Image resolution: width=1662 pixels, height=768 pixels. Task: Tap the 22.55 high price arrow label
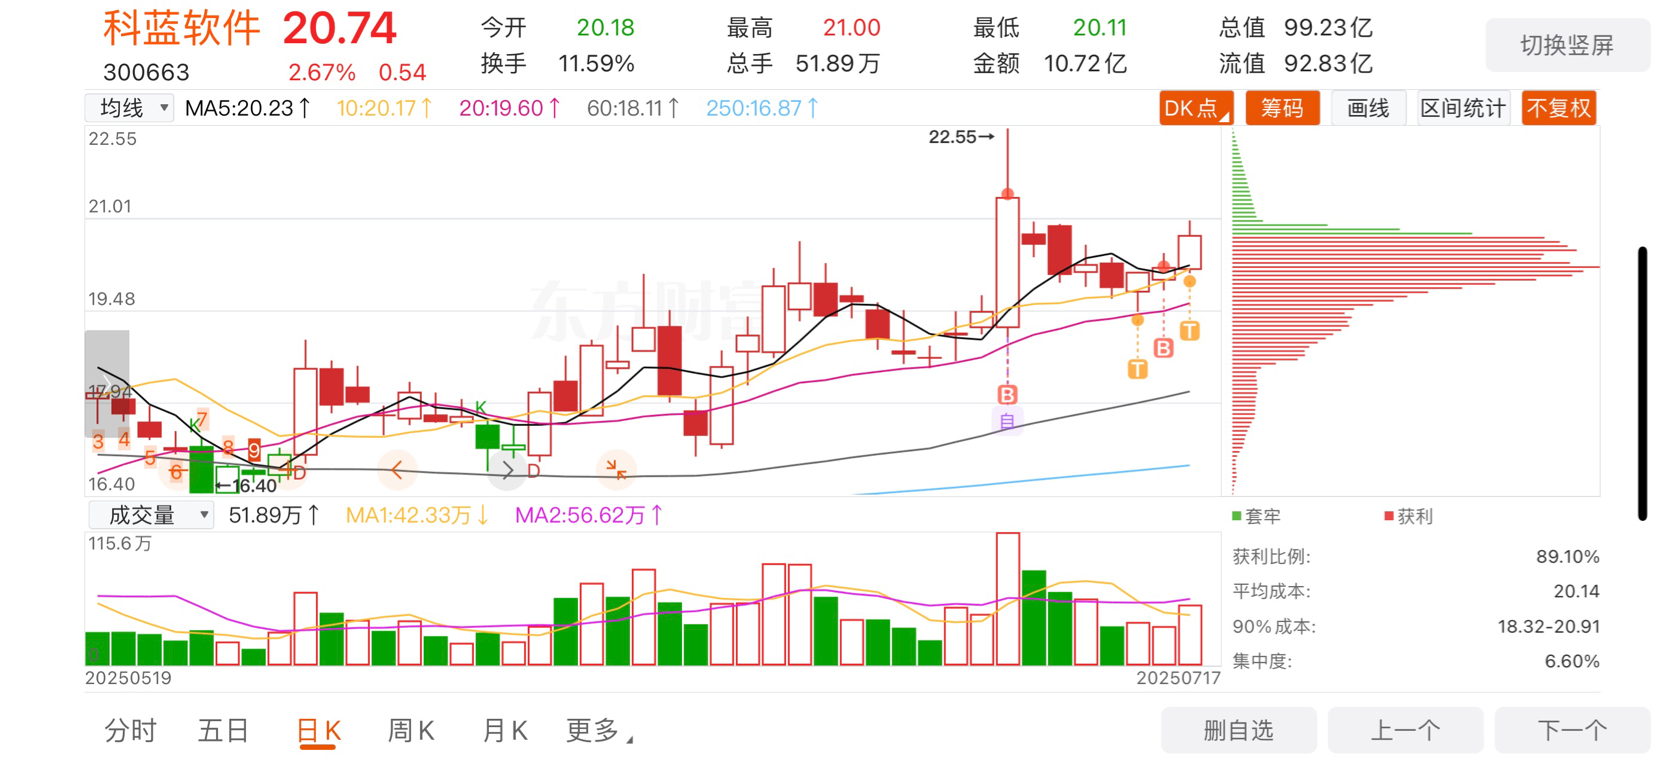[961, 137]
